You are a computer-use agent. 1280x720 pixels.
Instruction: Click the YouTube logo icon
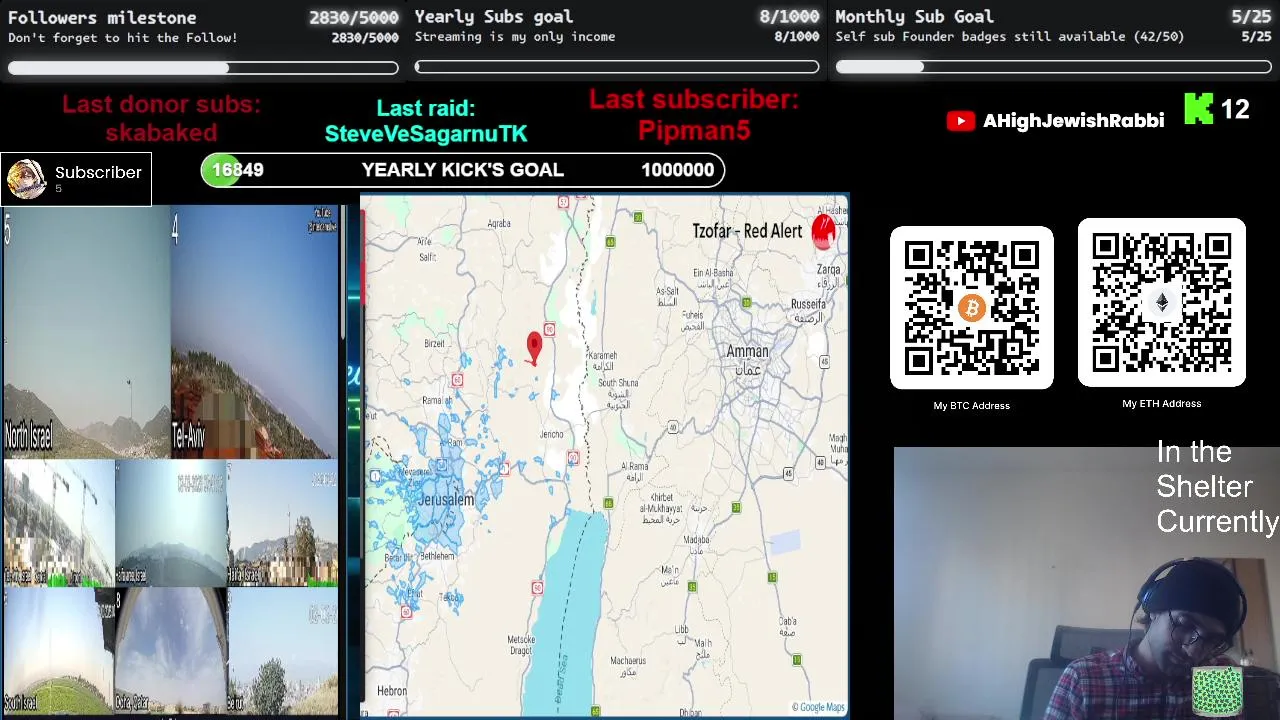(x=960, y=121)
